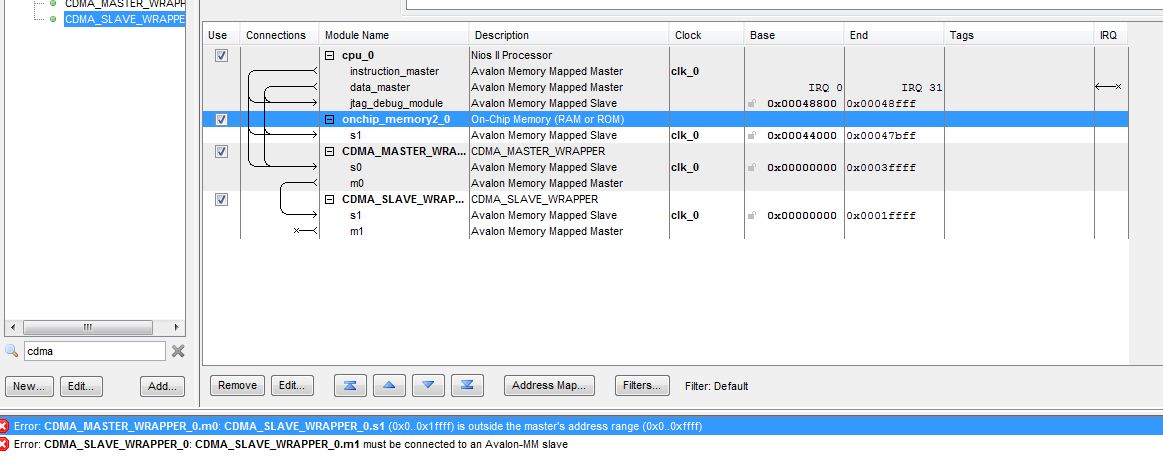
Task: Click the IRQ column header
Action: click(x=1110, y=35)
